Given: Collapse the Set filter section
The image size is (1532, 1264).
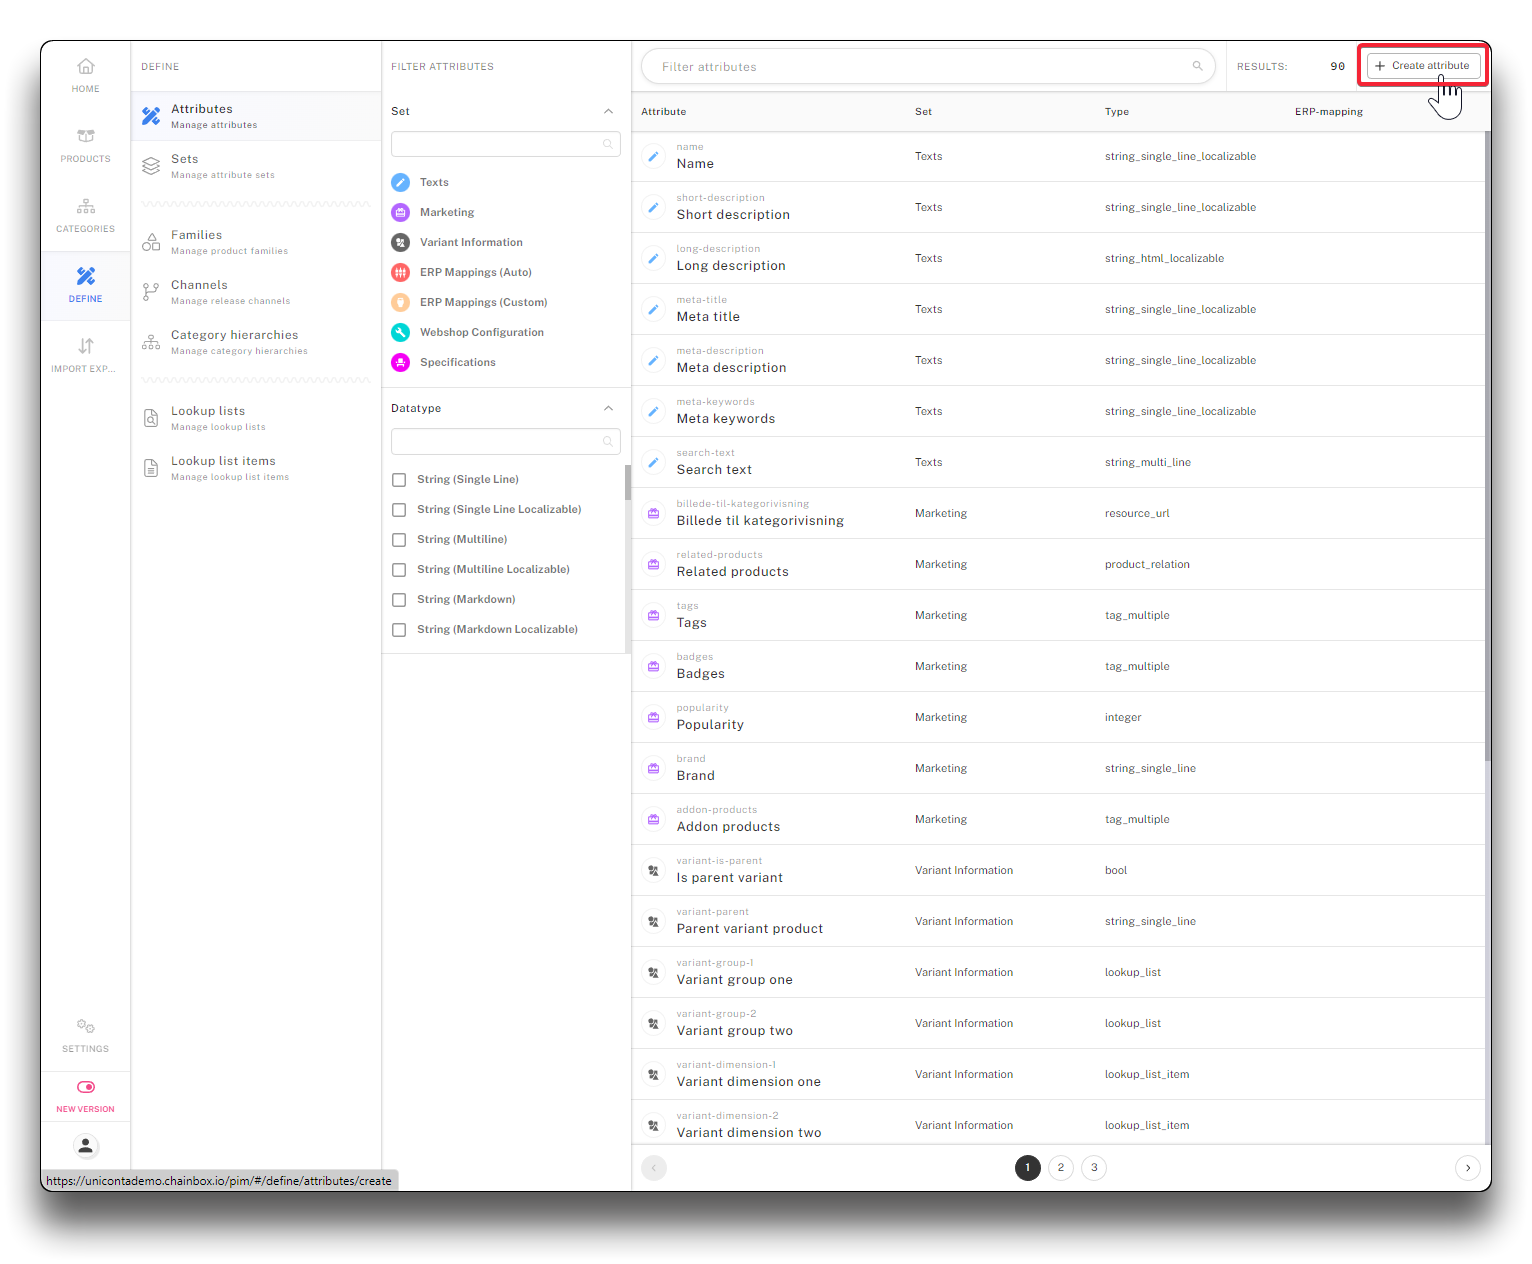Looking at the screenshot, I should pyautogui.click(x=608, y=111).
